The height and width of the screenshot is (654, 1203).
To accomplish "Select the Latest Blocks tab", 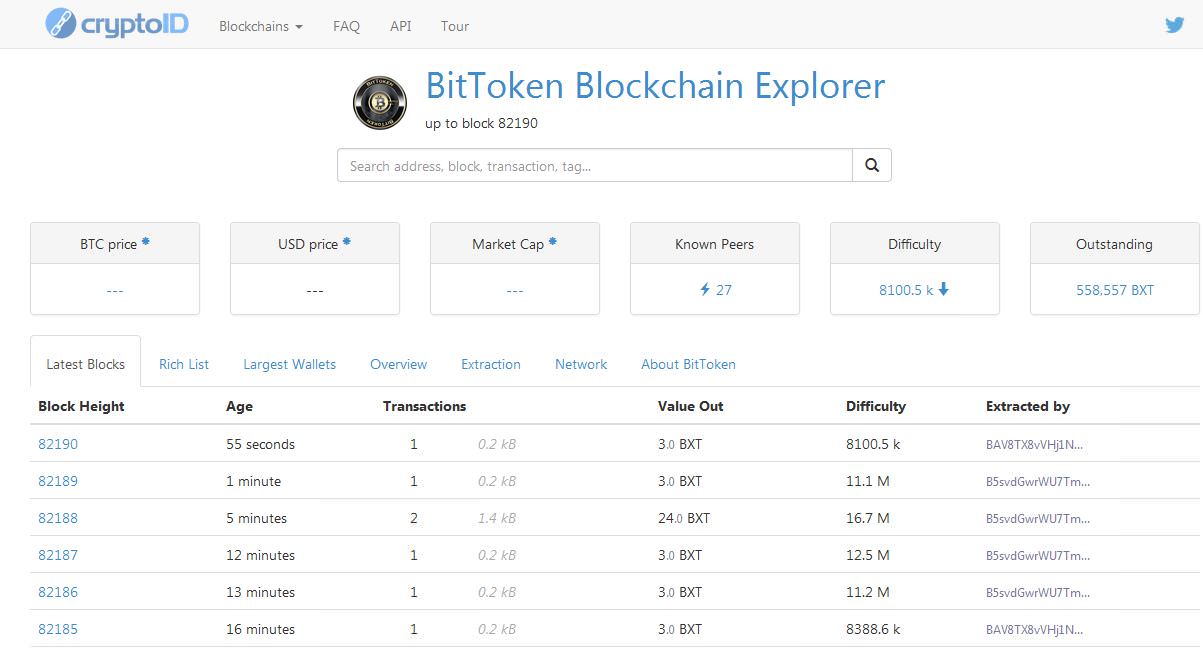I will coord(86,364).
